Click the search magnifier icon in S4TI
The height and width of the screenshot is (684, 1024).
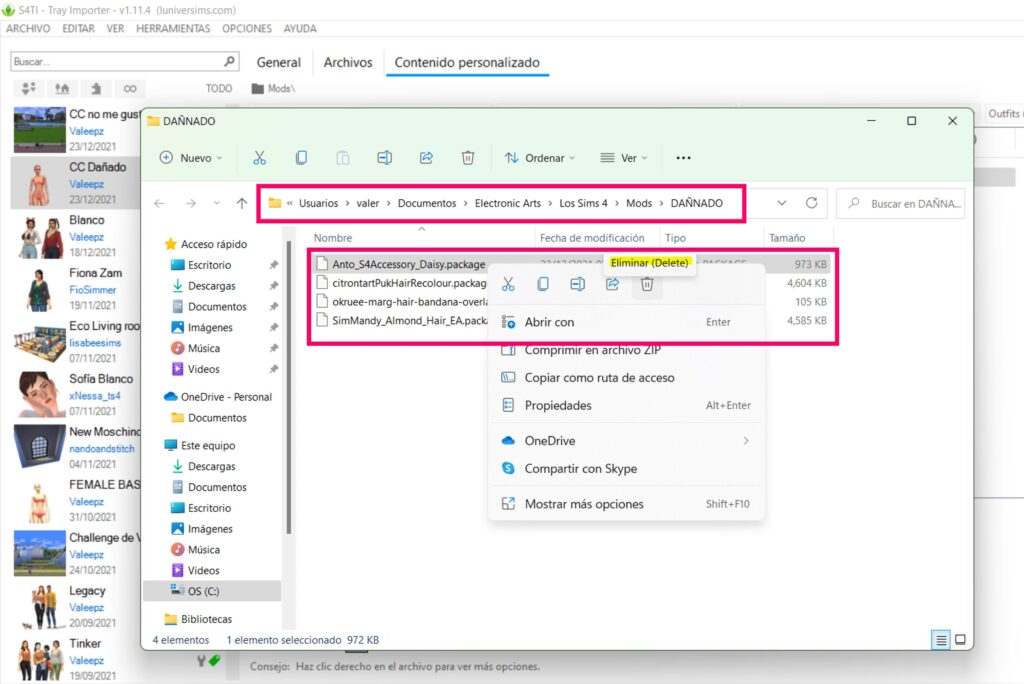coord(229,61)
